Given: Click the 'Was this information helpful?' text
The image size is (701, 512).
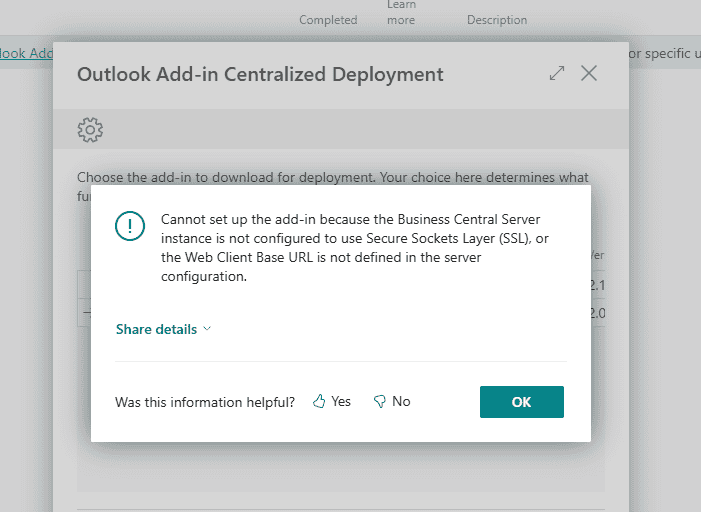Looking at the screenshot, I should pos(205,402).
